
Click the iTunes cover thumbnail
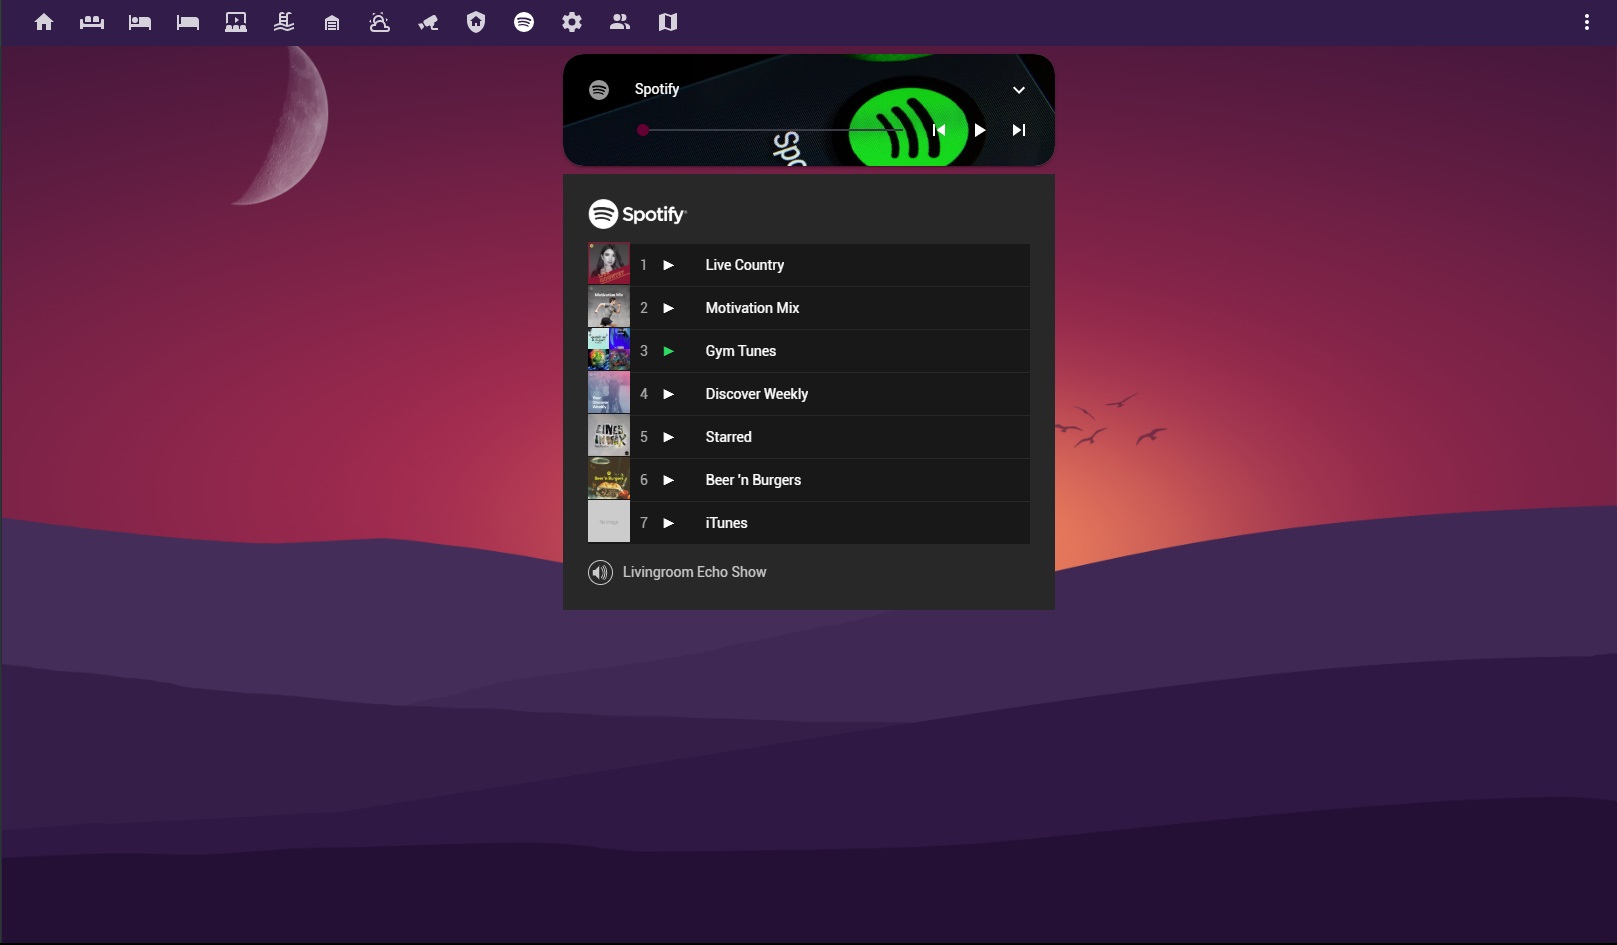609,523
